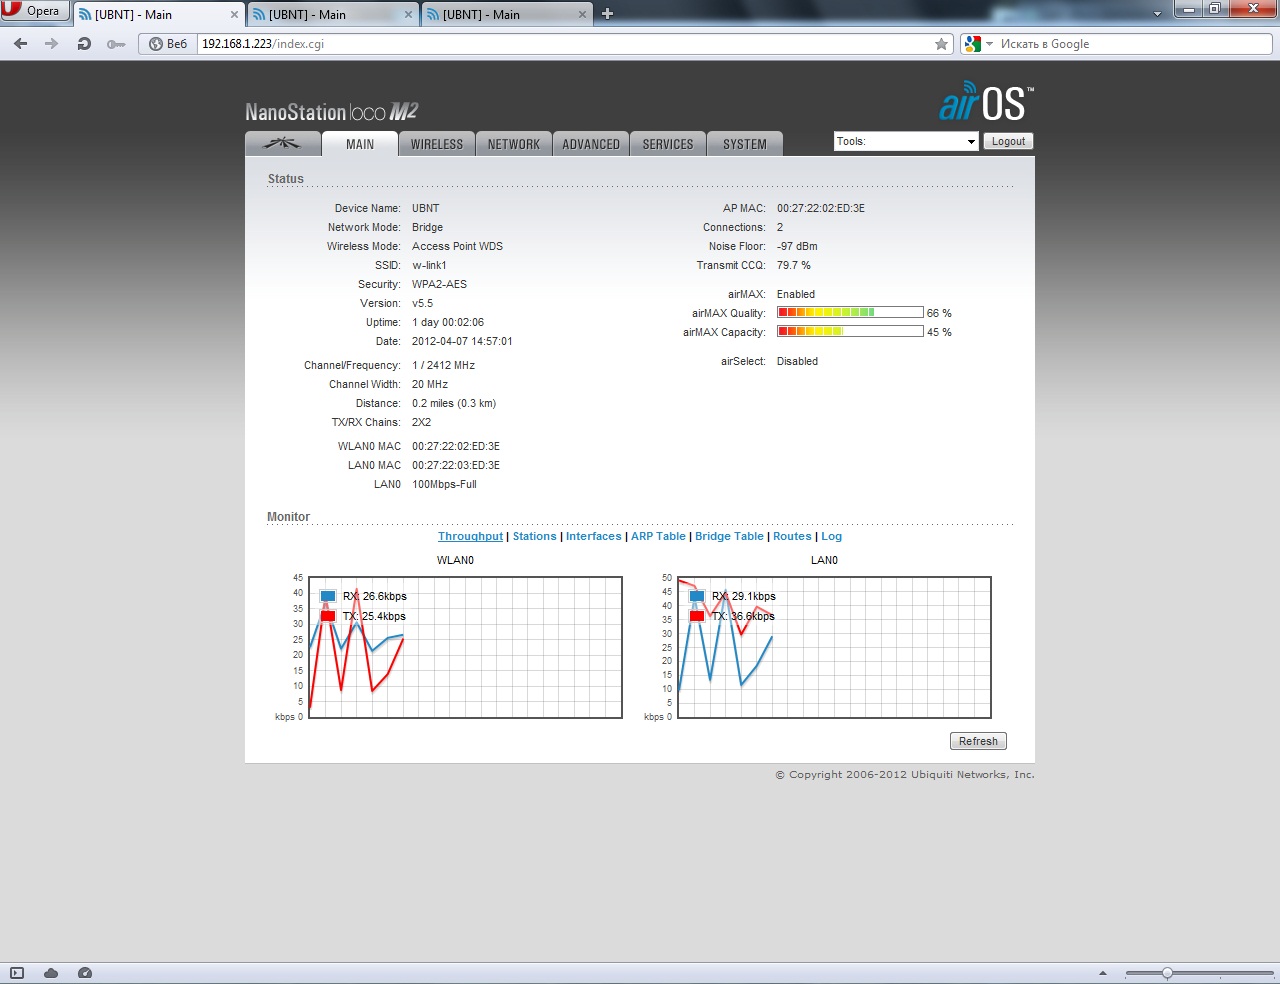Click the red TX swatch in LAN0 legend
Image resolution: width=1280 pixels, height=984 pixels.
(x=697, y=616)
